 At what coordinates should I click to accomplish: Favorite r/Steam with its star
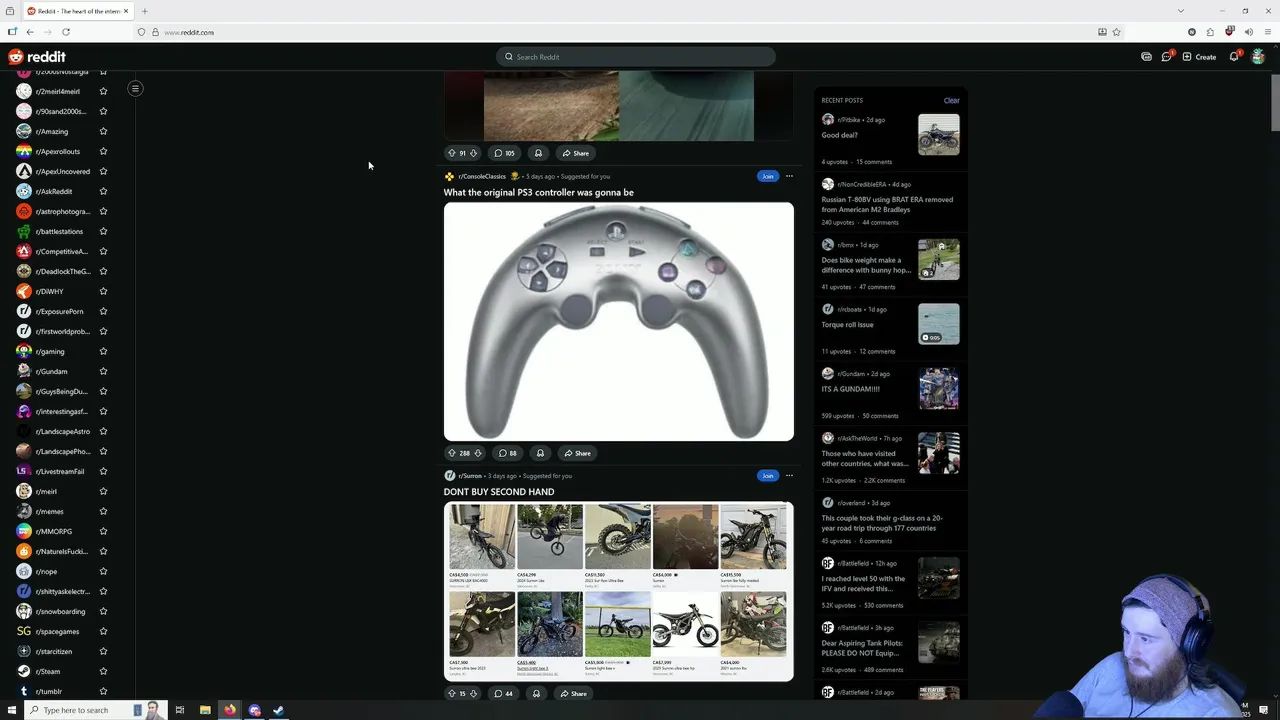(103, 671)
